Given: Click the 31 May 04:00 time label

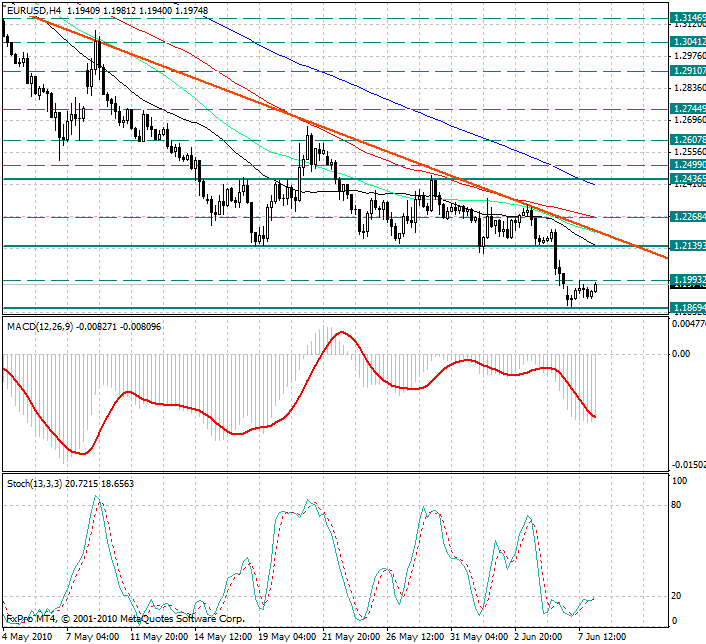Looking at the screenshot, I should click(x=479, y=637).
